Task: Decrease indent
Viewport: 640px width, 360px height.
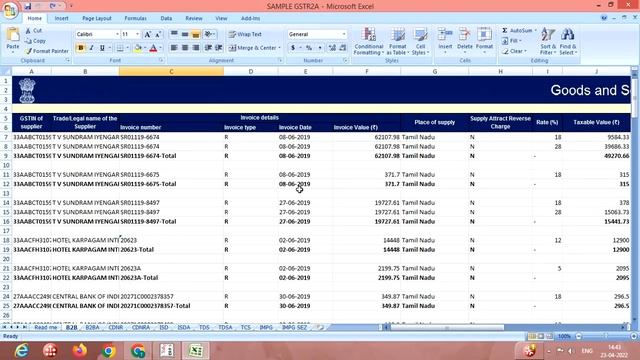Action: [x=208, y=48]
